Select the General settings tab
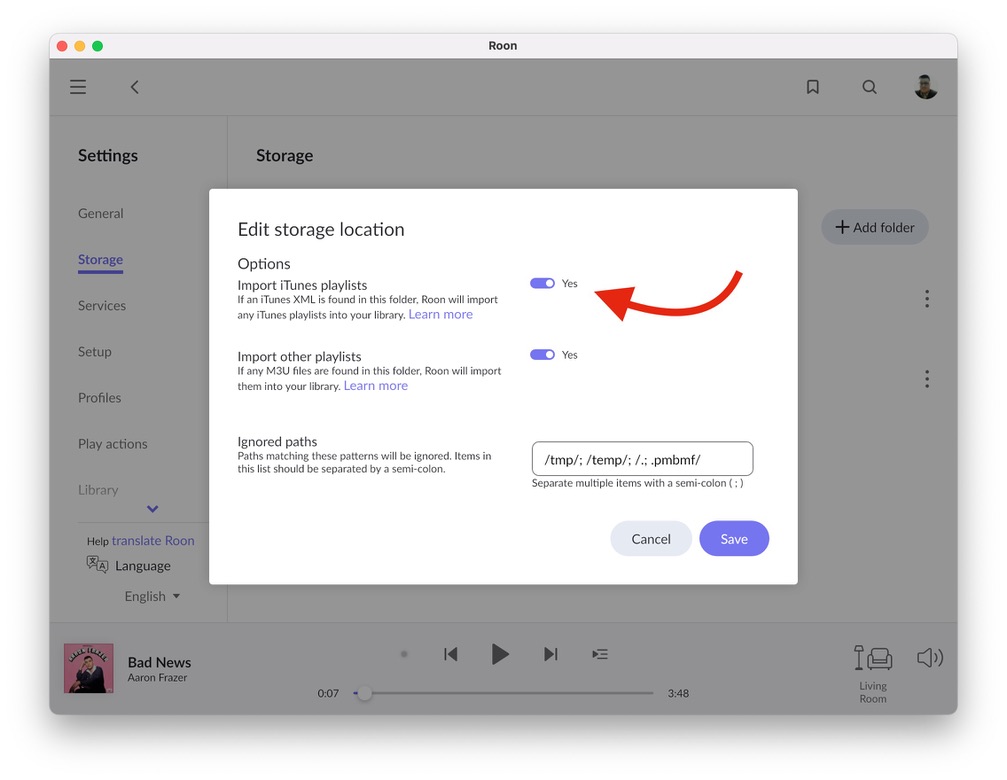 (101, 213)
